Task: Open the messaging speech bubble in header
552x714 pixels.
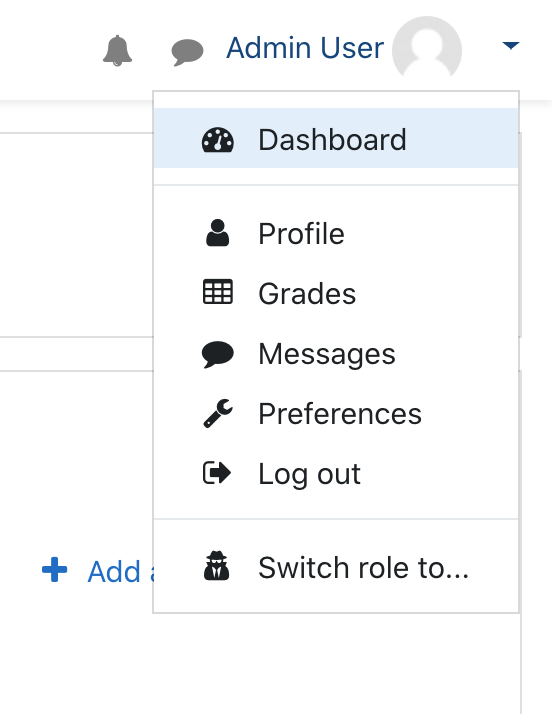Action: click(187, 52)
